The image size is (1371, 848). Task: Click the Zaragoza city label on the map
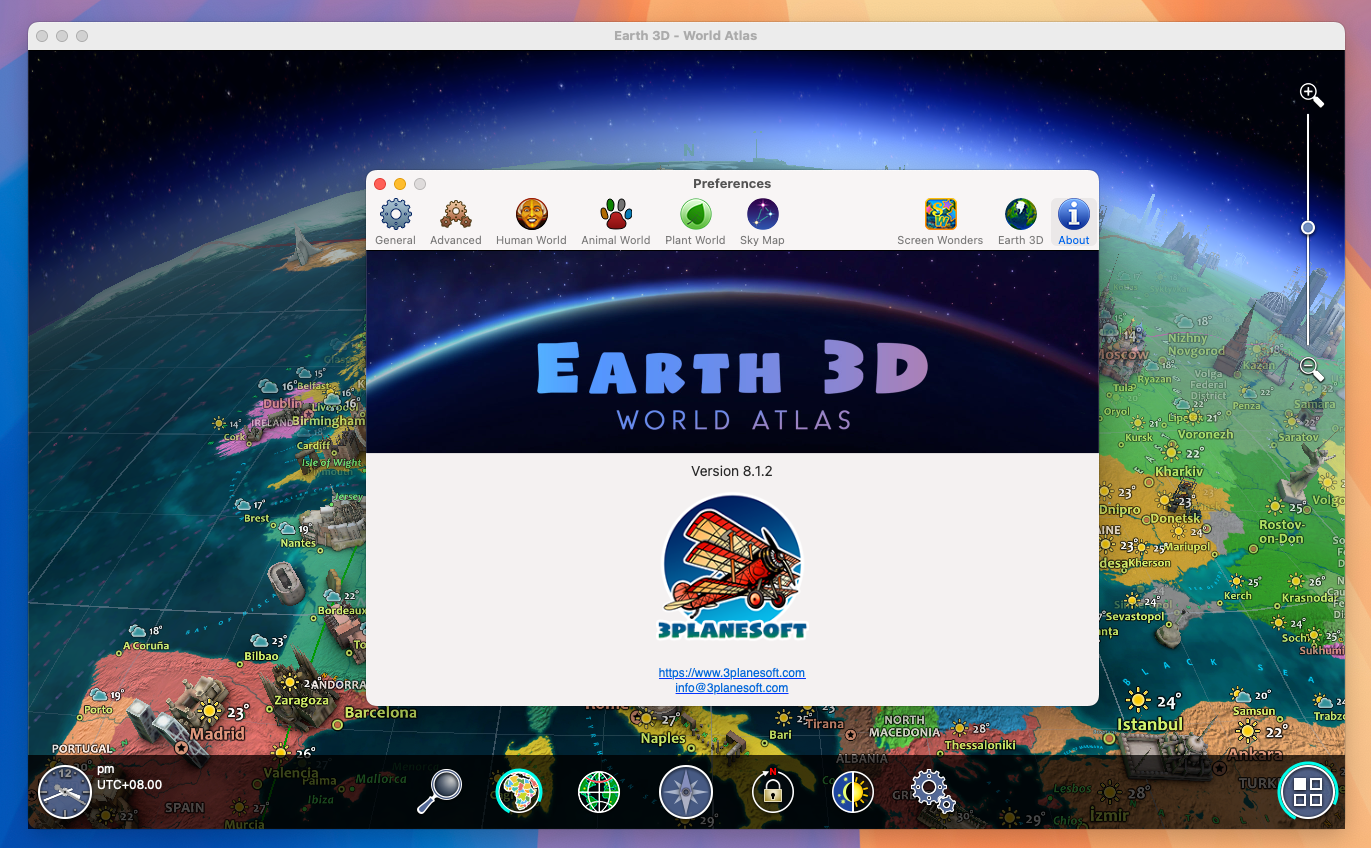(301, 700)
